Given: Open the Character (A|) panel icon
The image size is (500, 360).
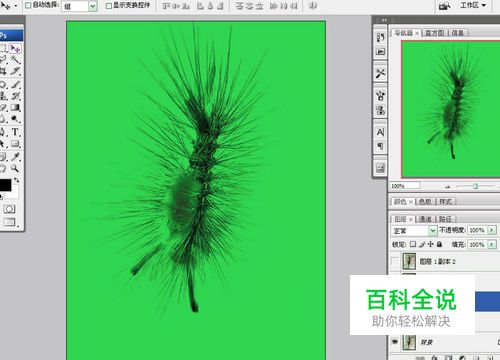Looking at the screenshot, I should (380, 133).
